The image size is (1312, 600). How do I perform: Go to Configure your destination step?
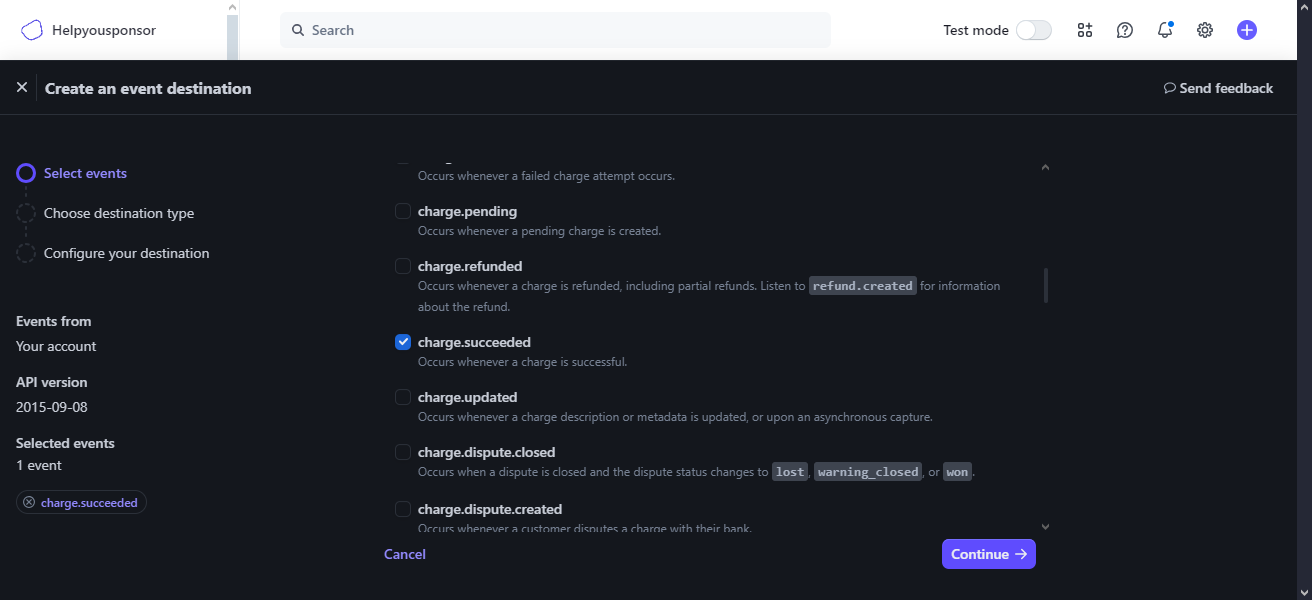pos(127,253)
